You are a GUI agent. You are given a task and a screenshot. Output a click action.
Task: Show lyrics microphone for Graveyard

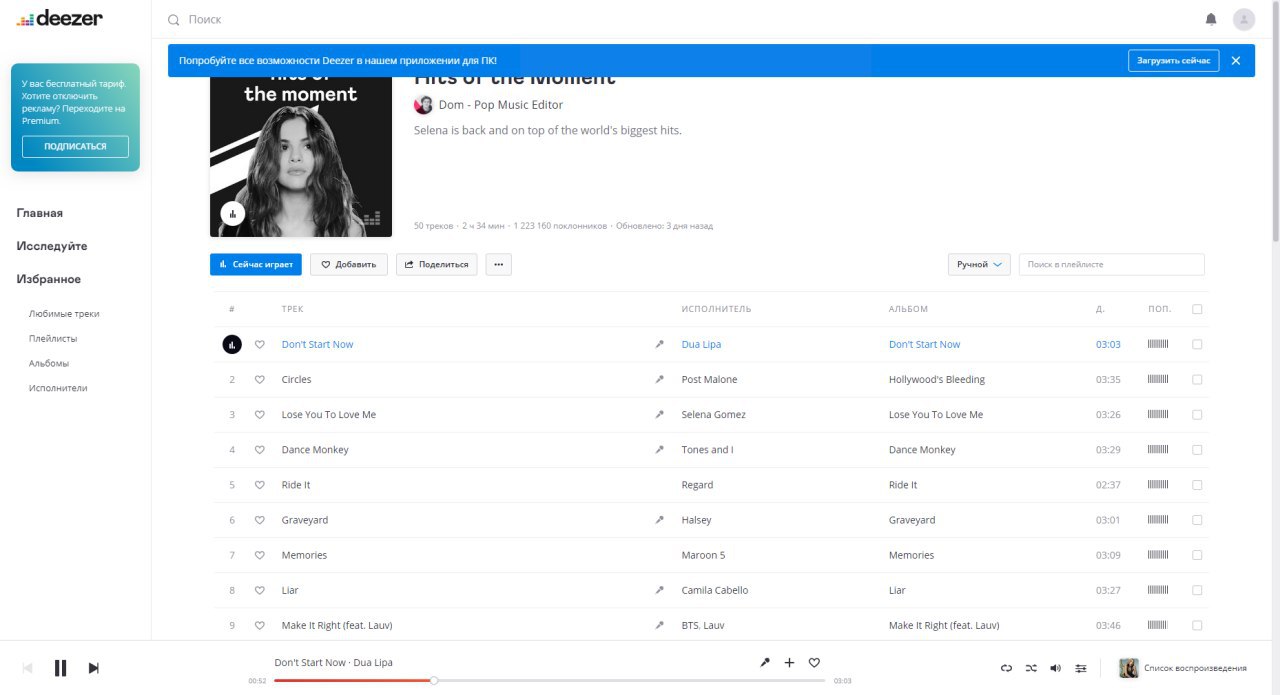(x=659, y=520)
